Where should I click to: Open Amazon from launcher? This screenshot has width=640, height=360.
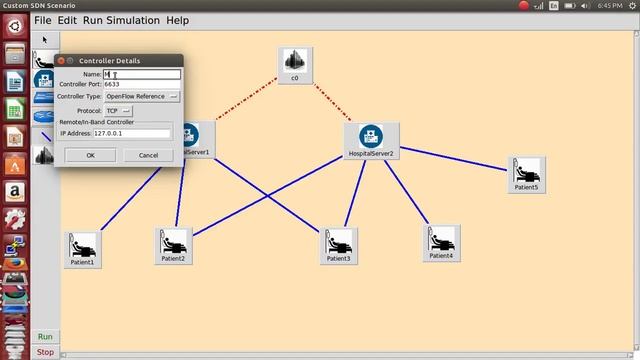[x=15, y=192]
